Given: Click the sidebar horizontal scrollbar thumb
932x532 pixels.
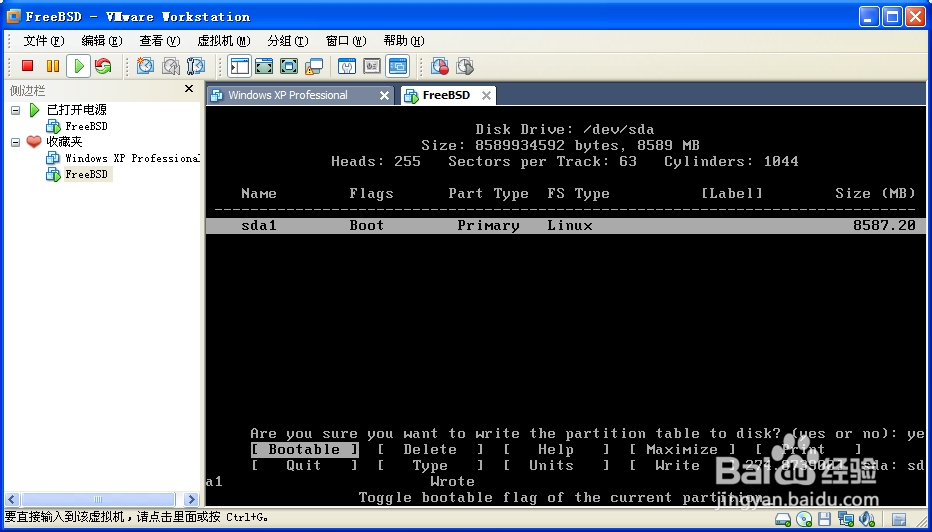Looking at the screenshot, I should 98,500.
